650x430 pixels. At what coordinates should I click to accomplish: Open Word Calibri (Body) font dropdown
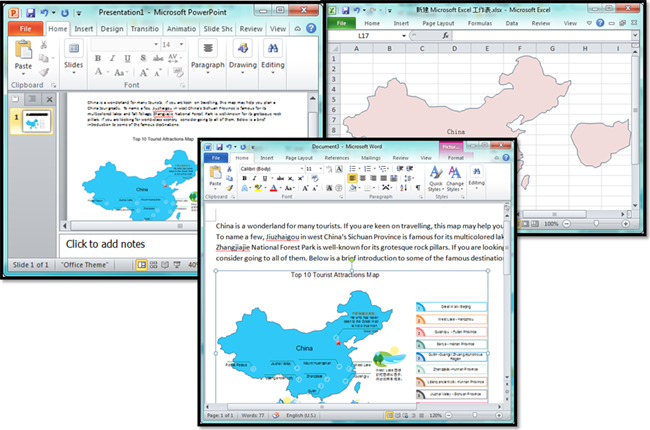pos(301,169)
